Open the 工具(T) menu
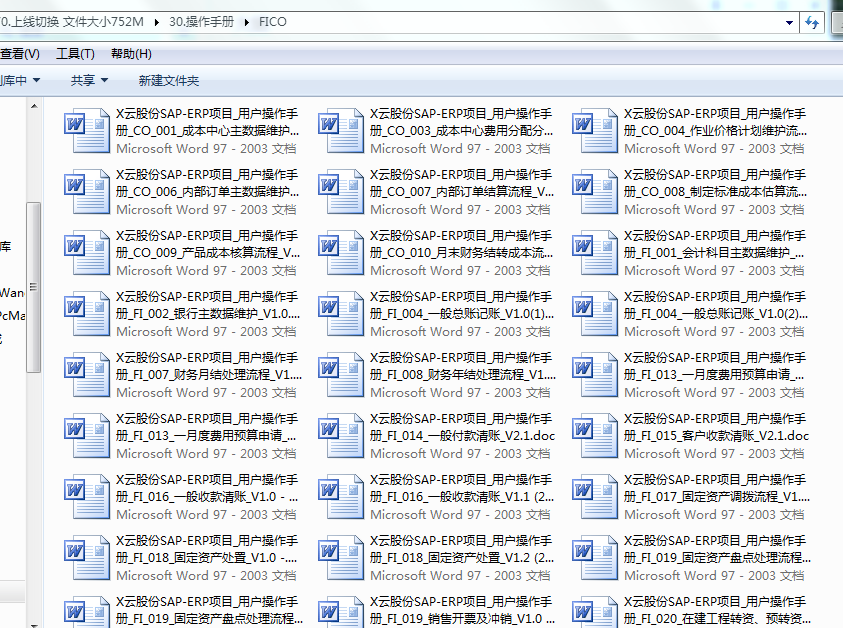The image size is (843, 628). 75,54
